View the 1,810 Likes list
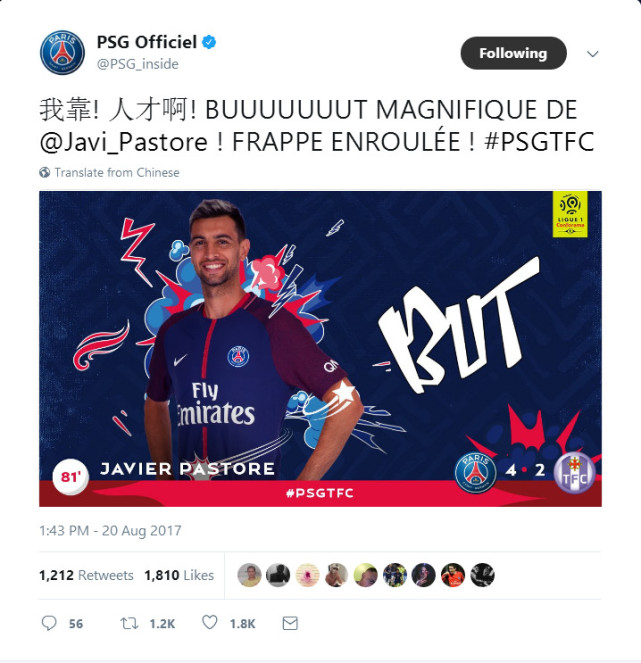The height and width of the screenshot is (663, 641). (179, 575)
